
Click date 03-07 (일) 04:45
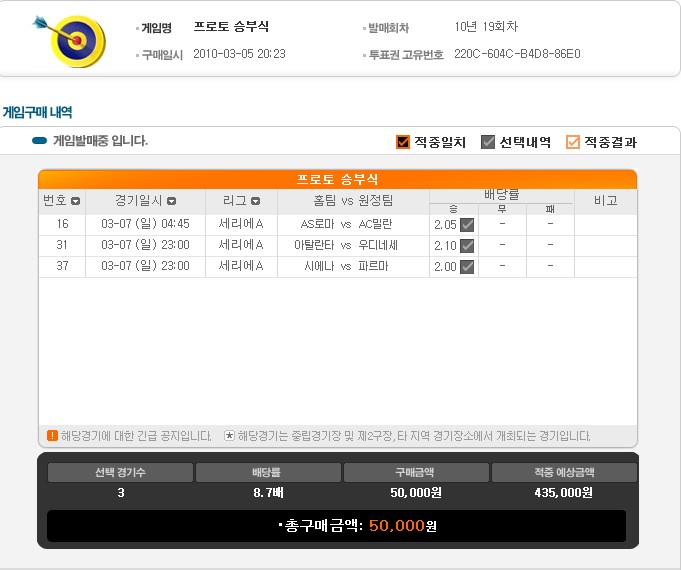coord(145,224)
